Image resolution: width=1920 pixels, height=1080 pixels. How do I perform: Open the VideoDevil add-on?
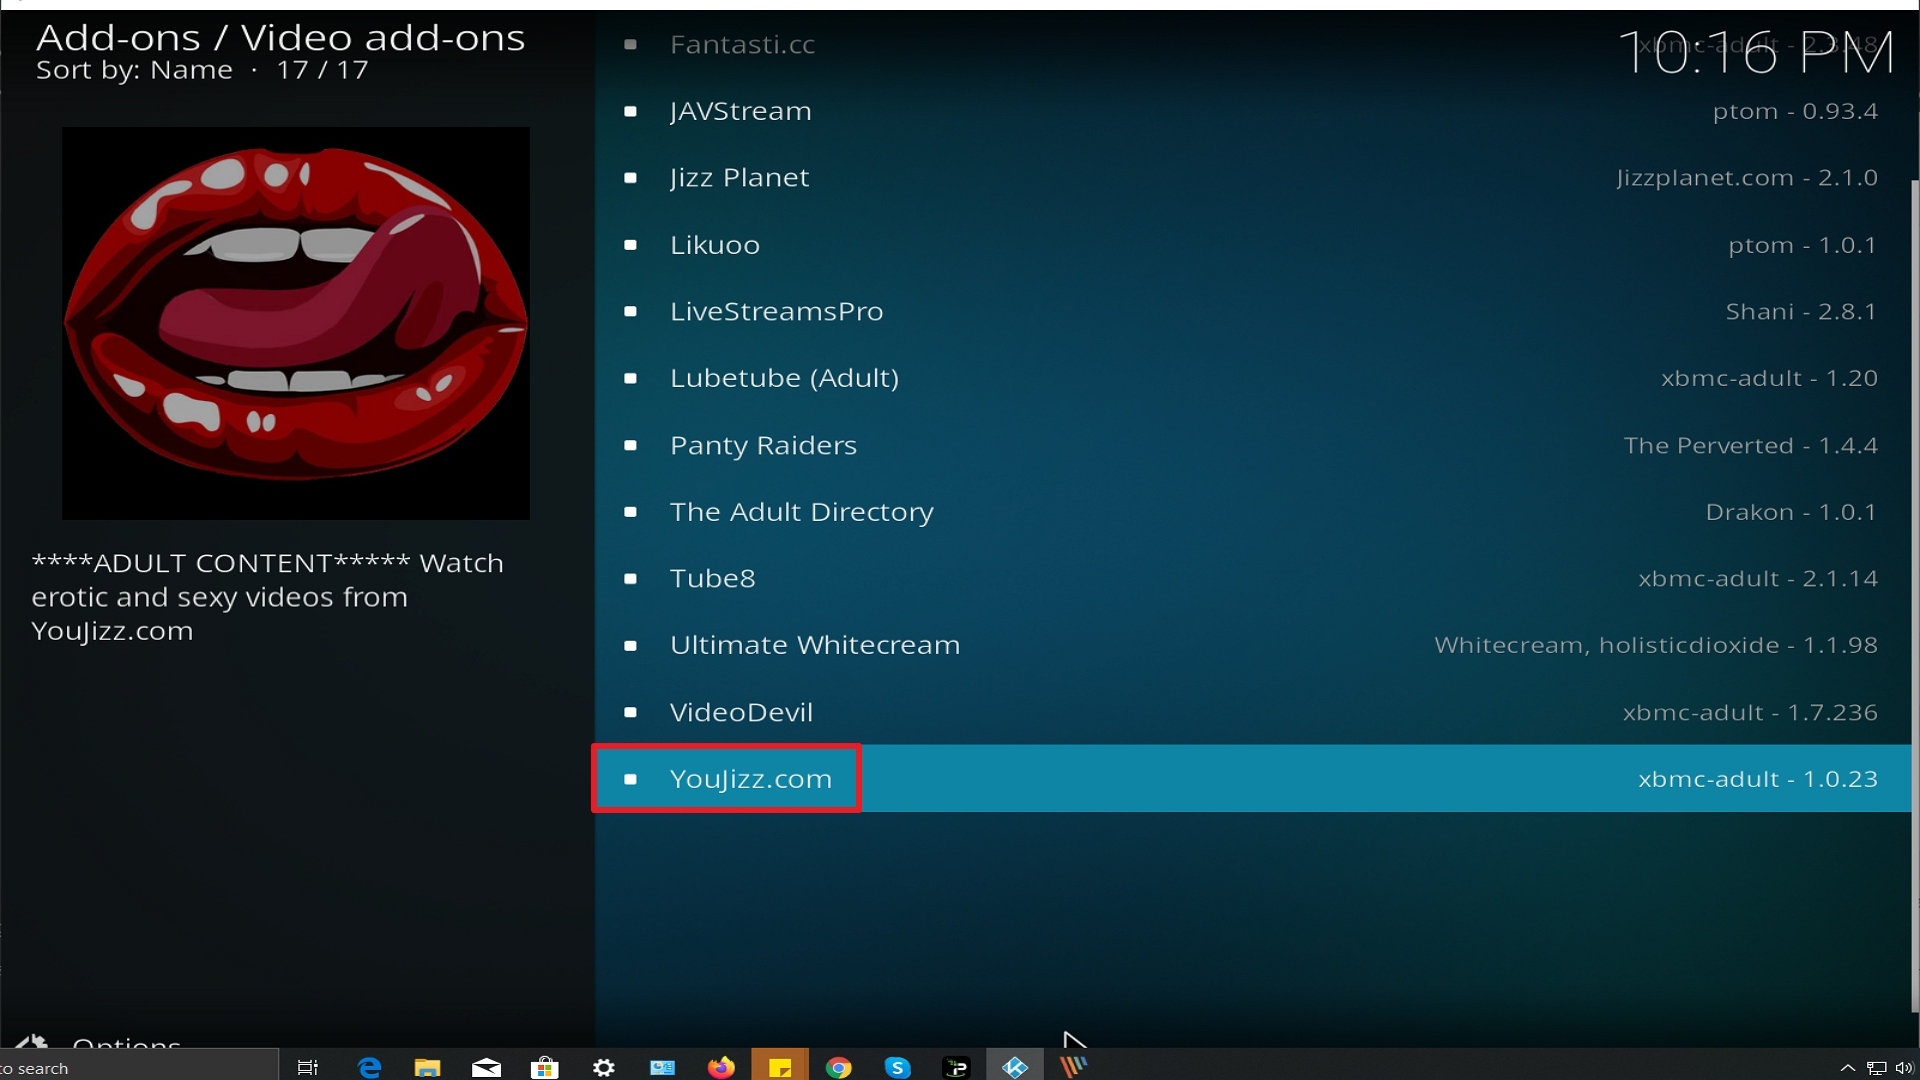pyautogui.click(x=1252, y=712)
